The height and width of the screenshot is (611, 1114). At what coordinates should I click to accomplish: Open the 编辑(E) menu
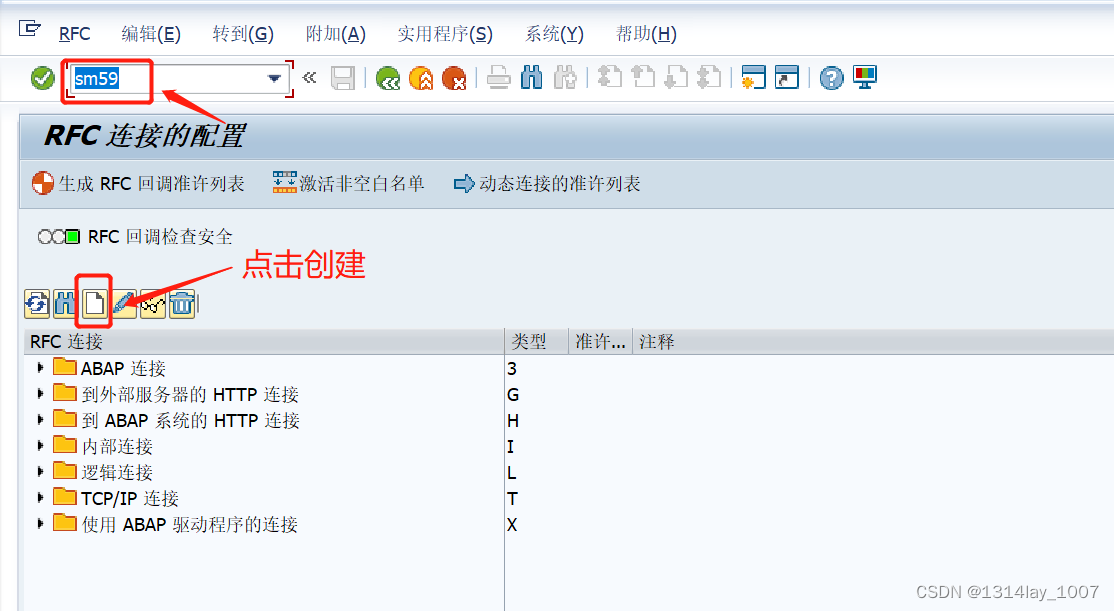pyautogui.click(x=151, y=34)
